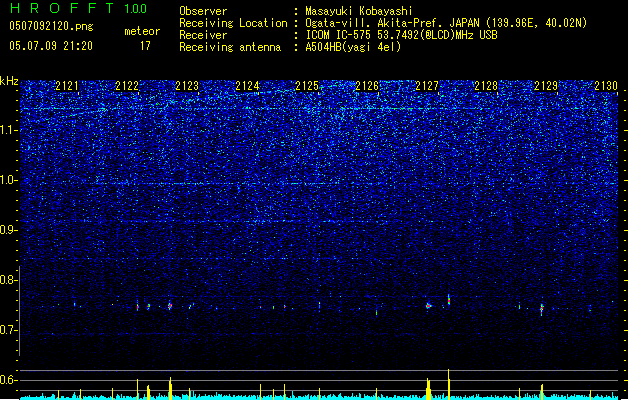The width and height of the screenshot is (629, 400).
Task: Click antenna value A504HB(yagi 4el)
Action: click(353, 47)
